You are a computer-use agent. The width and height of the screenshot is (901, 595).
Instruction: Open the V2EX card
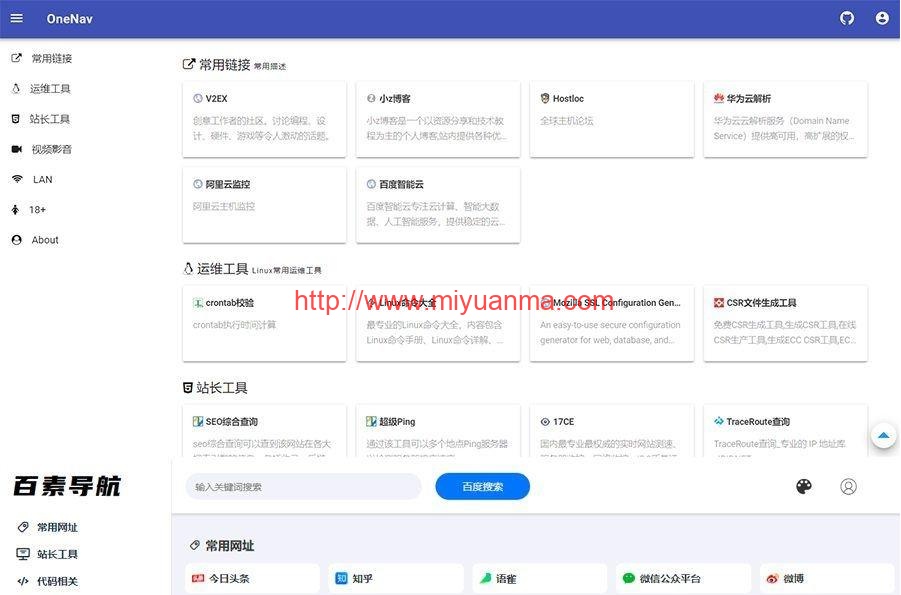click(264, 120)
